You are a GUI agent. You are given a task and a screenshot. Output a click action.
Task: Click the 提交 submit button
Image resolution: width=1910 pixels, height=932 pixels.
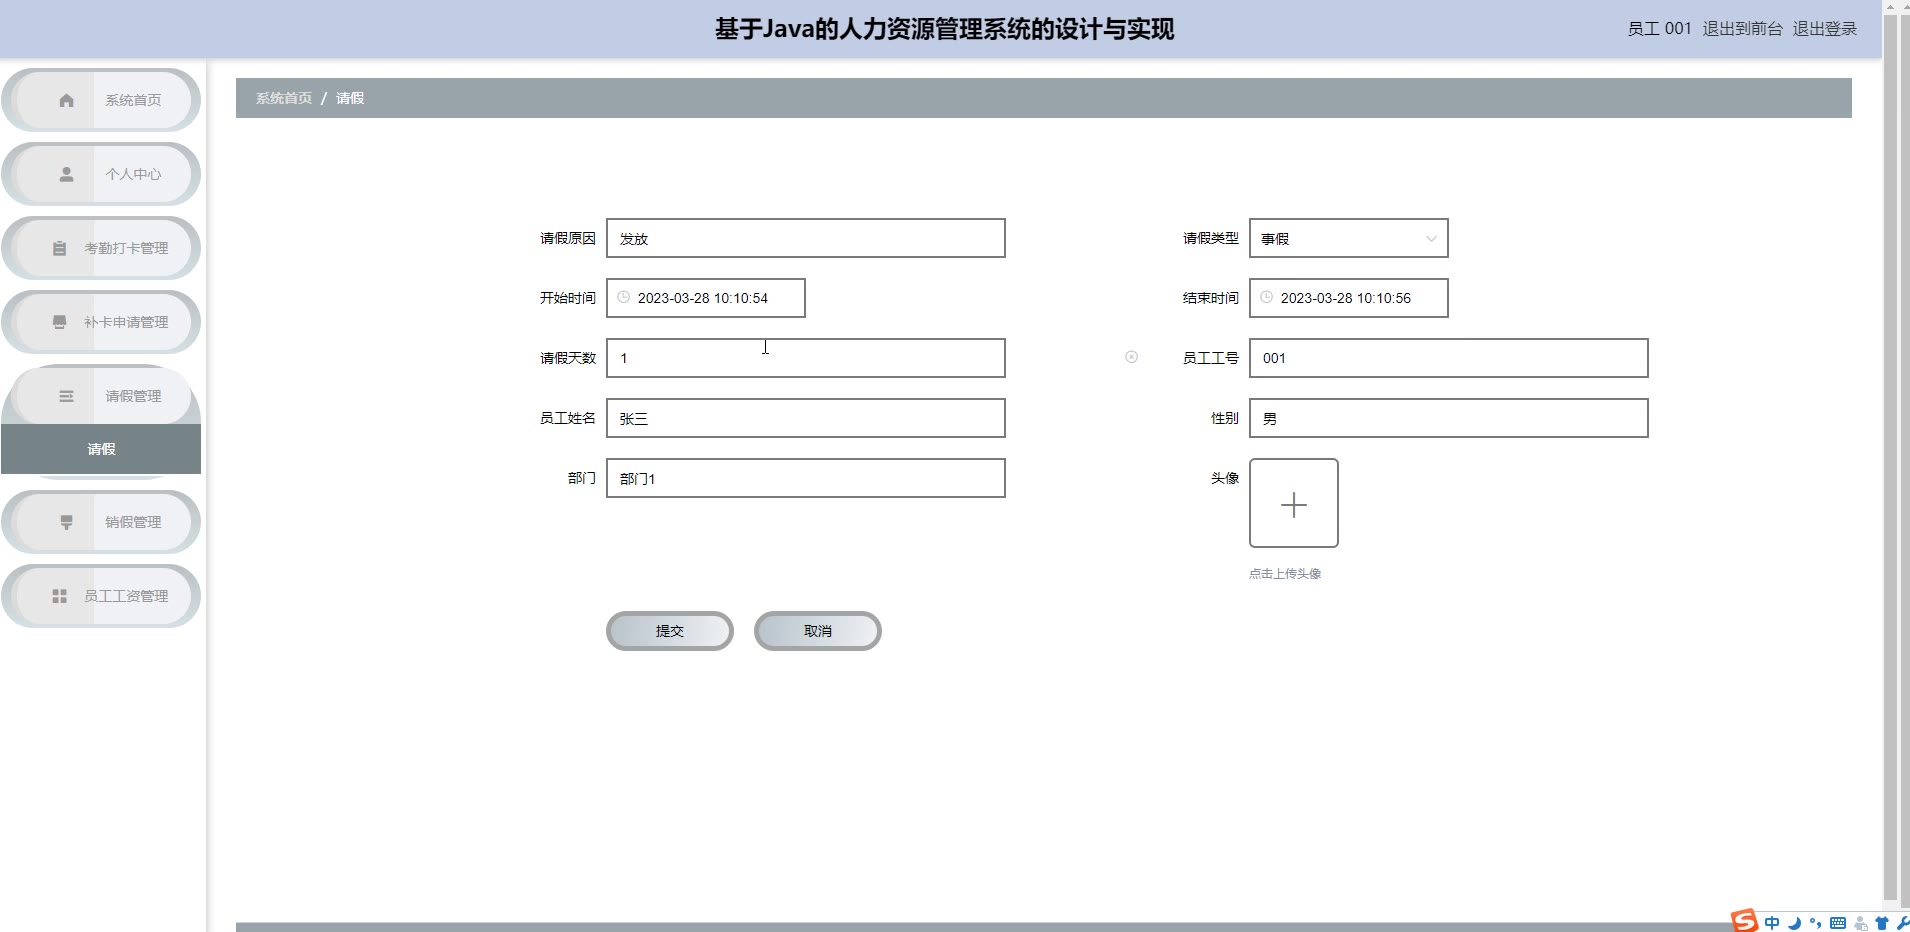tap(670, 631)
